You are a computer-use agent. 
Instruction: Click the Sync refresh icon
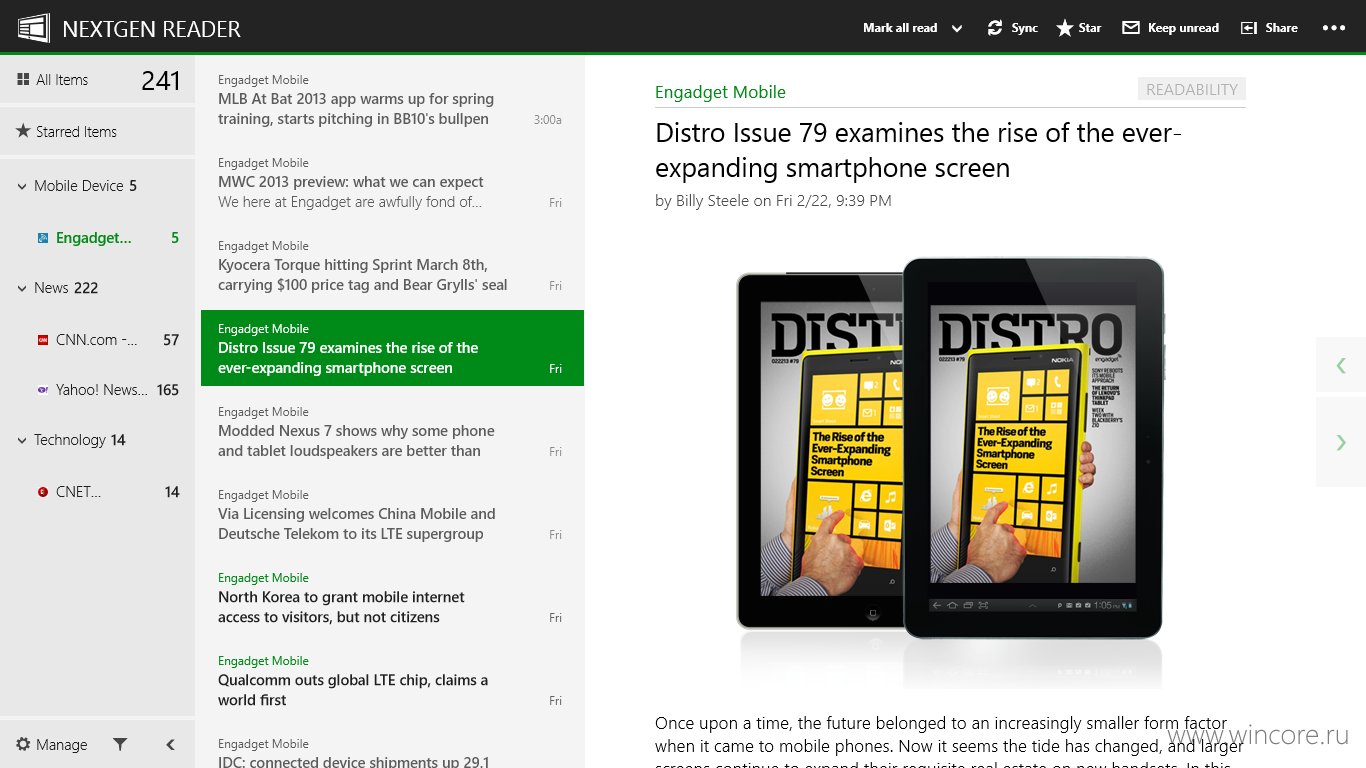[995, 28]
